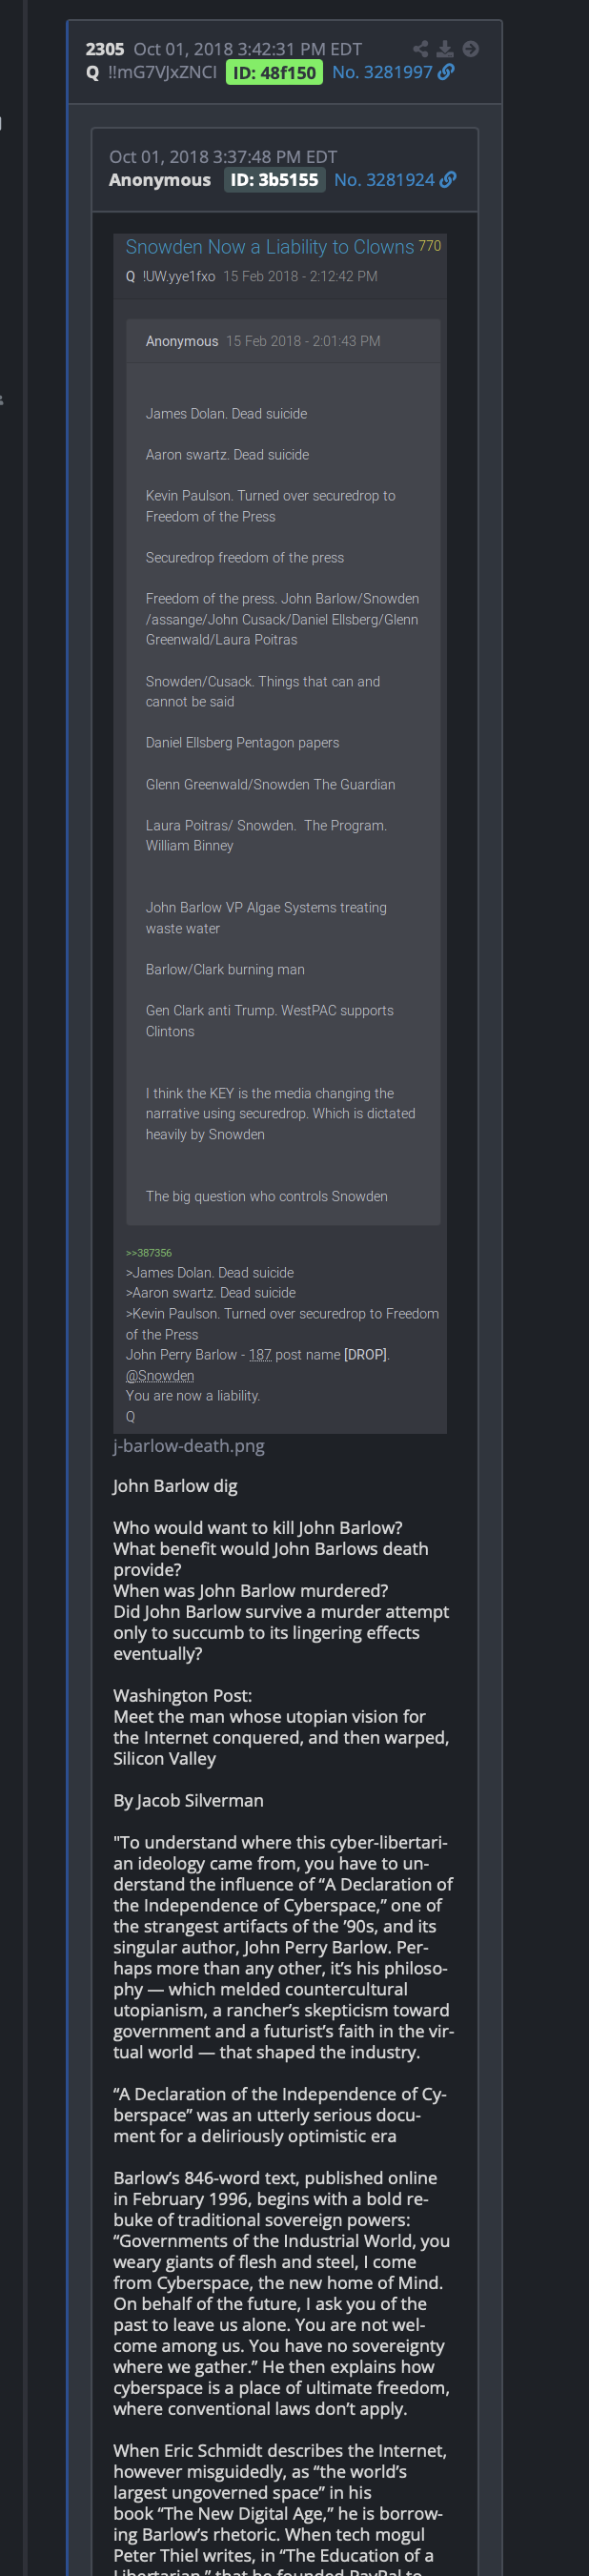
Task: Click the underlined 187 term
Action: [x=260, y=1355]
